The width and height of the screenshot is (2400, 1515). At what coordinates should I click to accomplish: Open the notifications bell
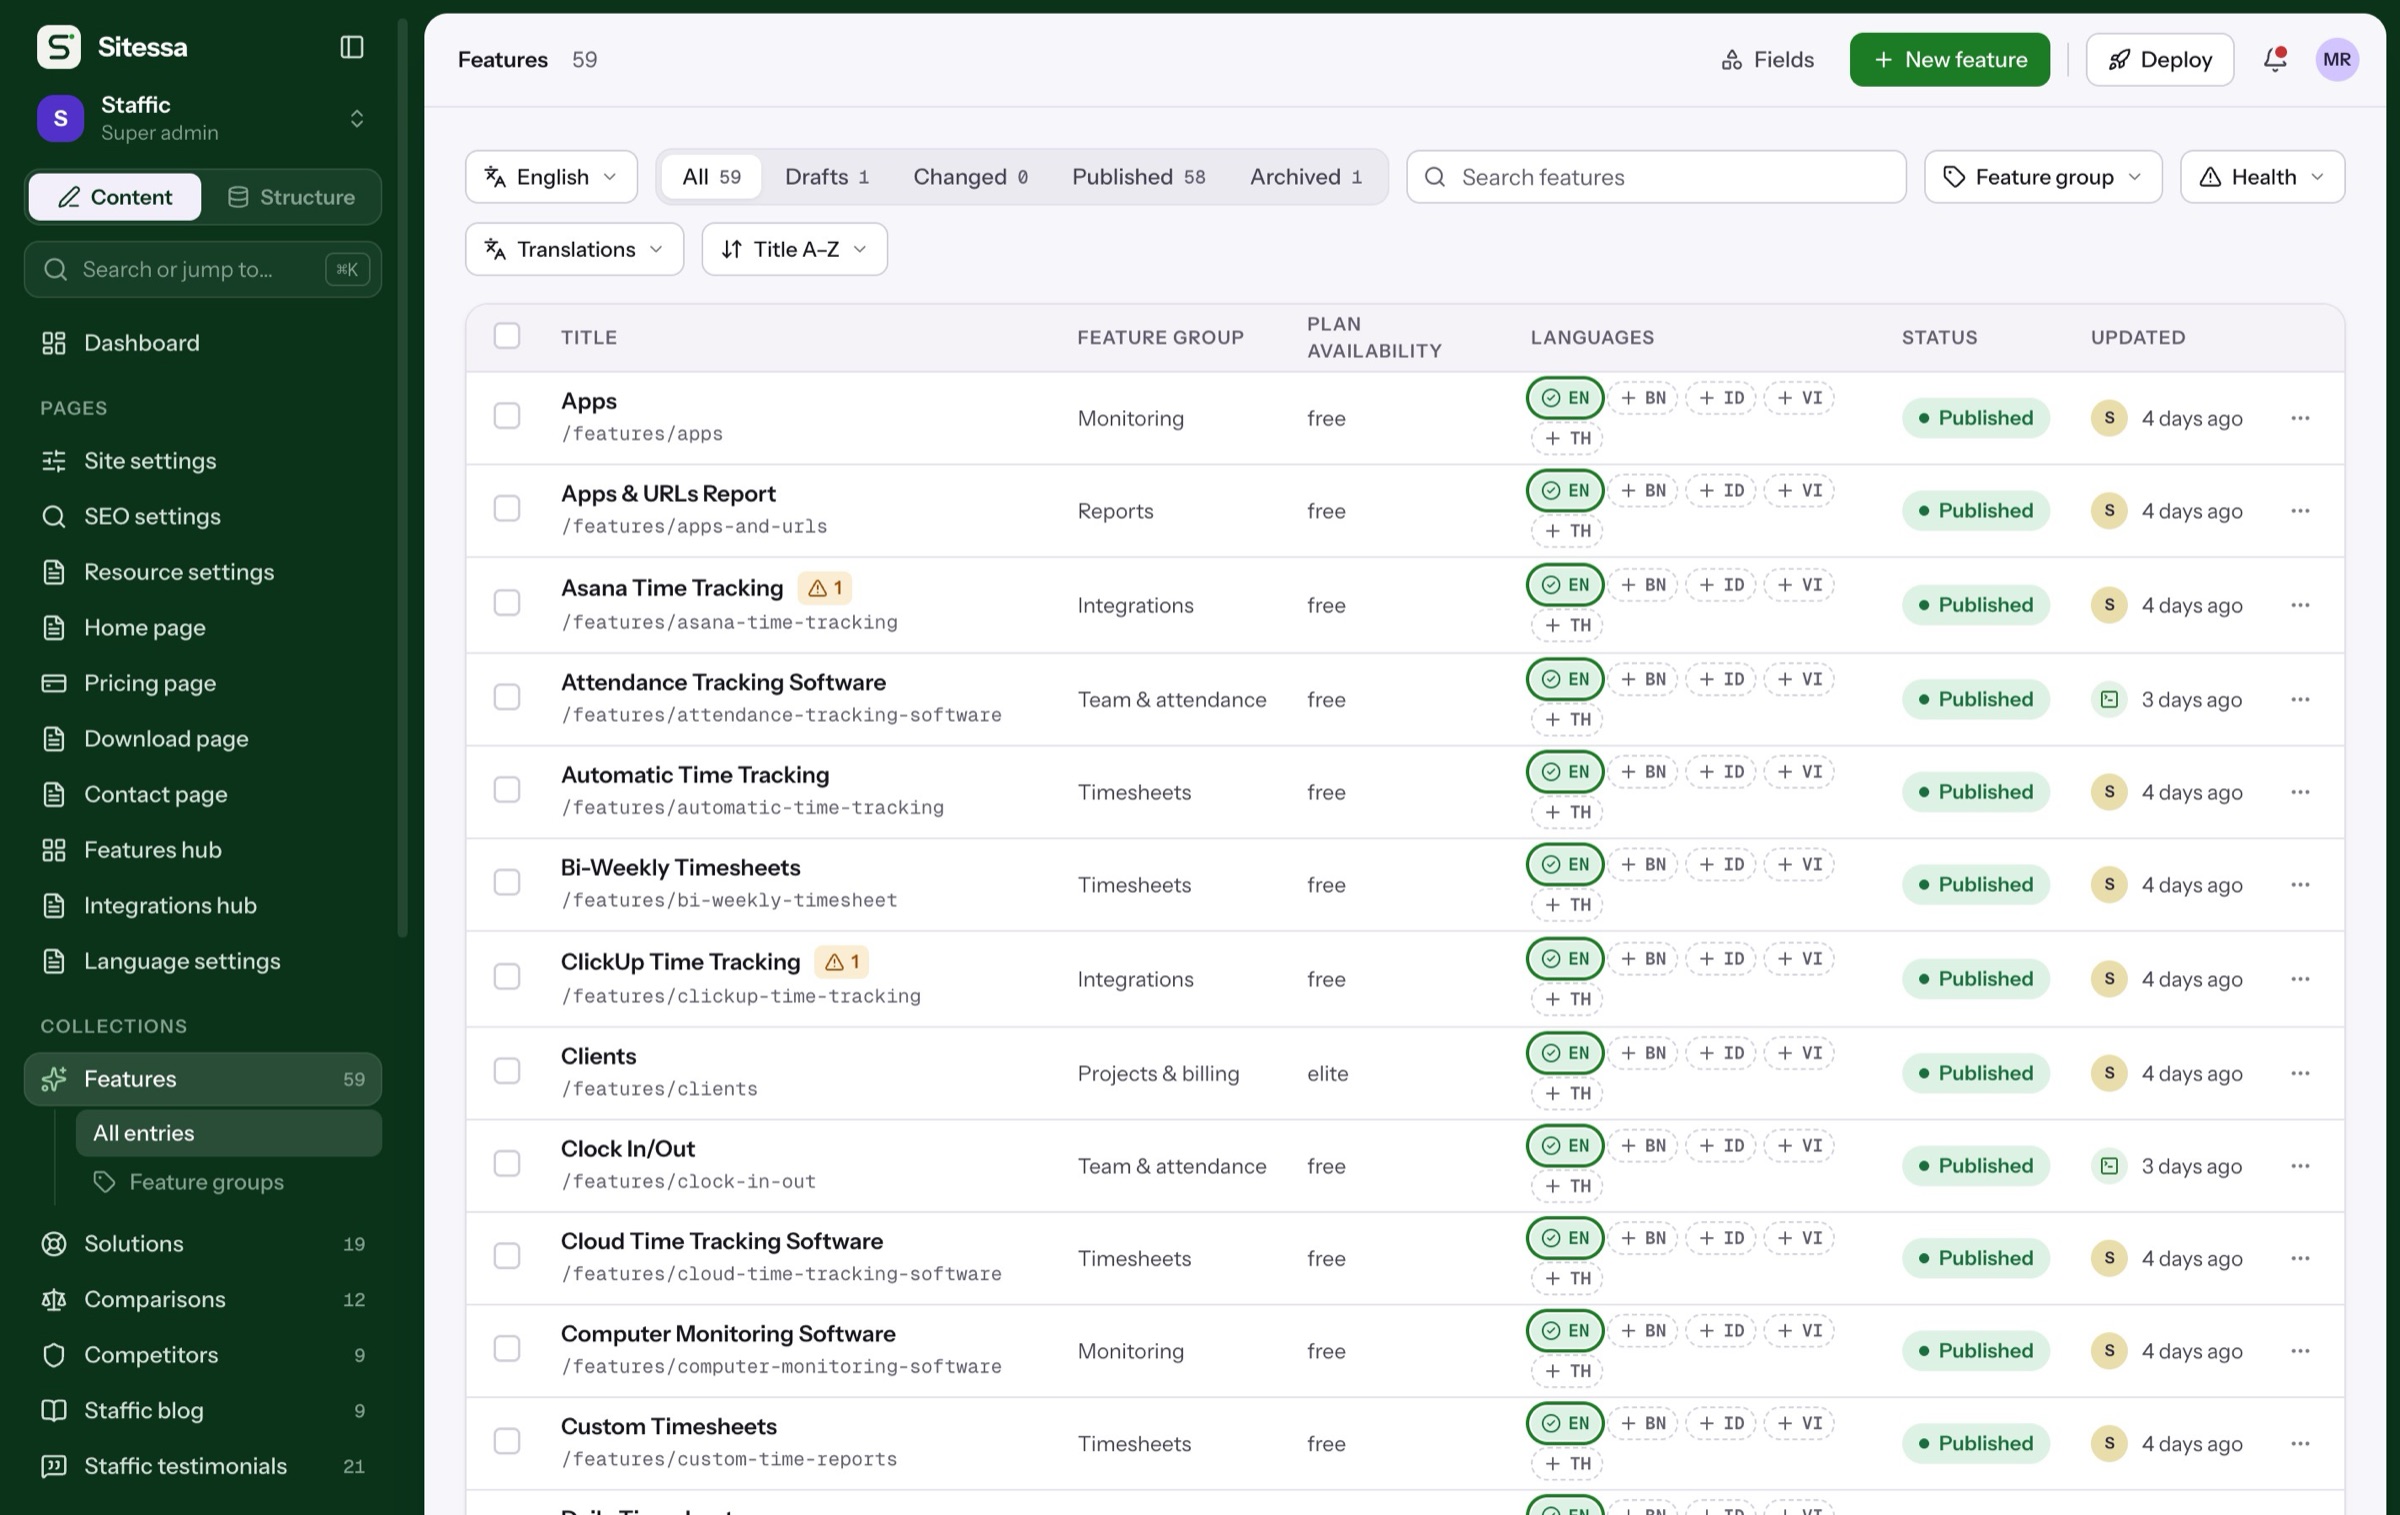tap(2275, 59)
